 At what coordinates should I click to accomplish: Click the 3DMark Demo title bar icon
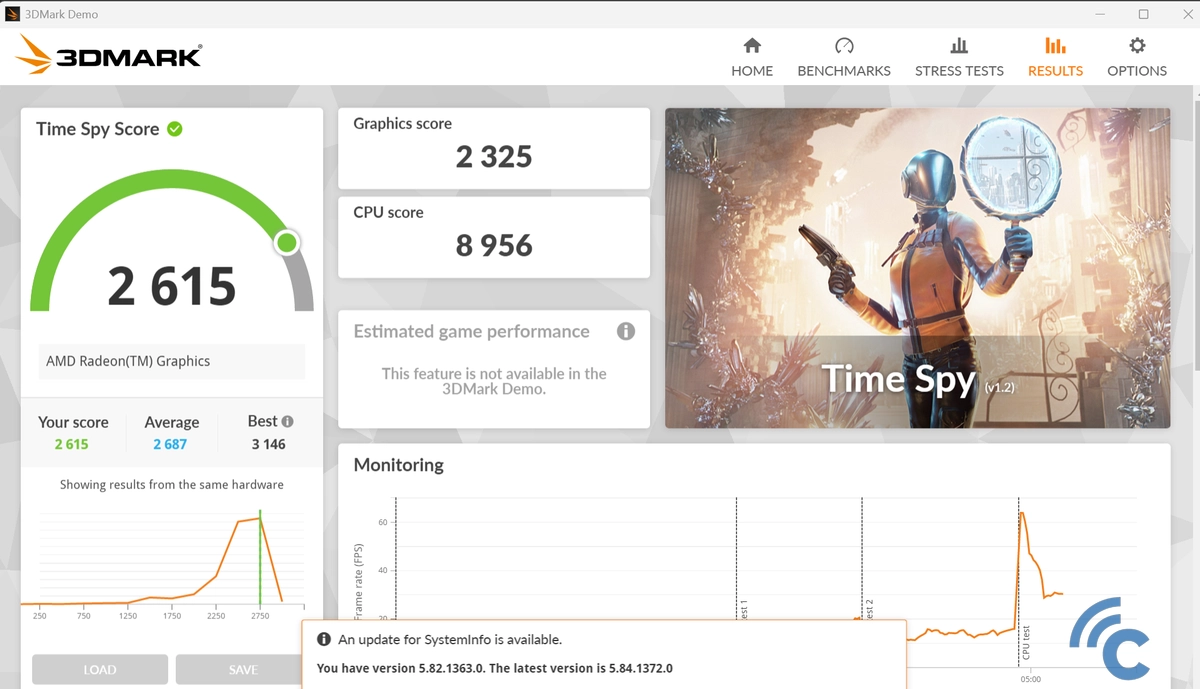(x=13, y=14)
